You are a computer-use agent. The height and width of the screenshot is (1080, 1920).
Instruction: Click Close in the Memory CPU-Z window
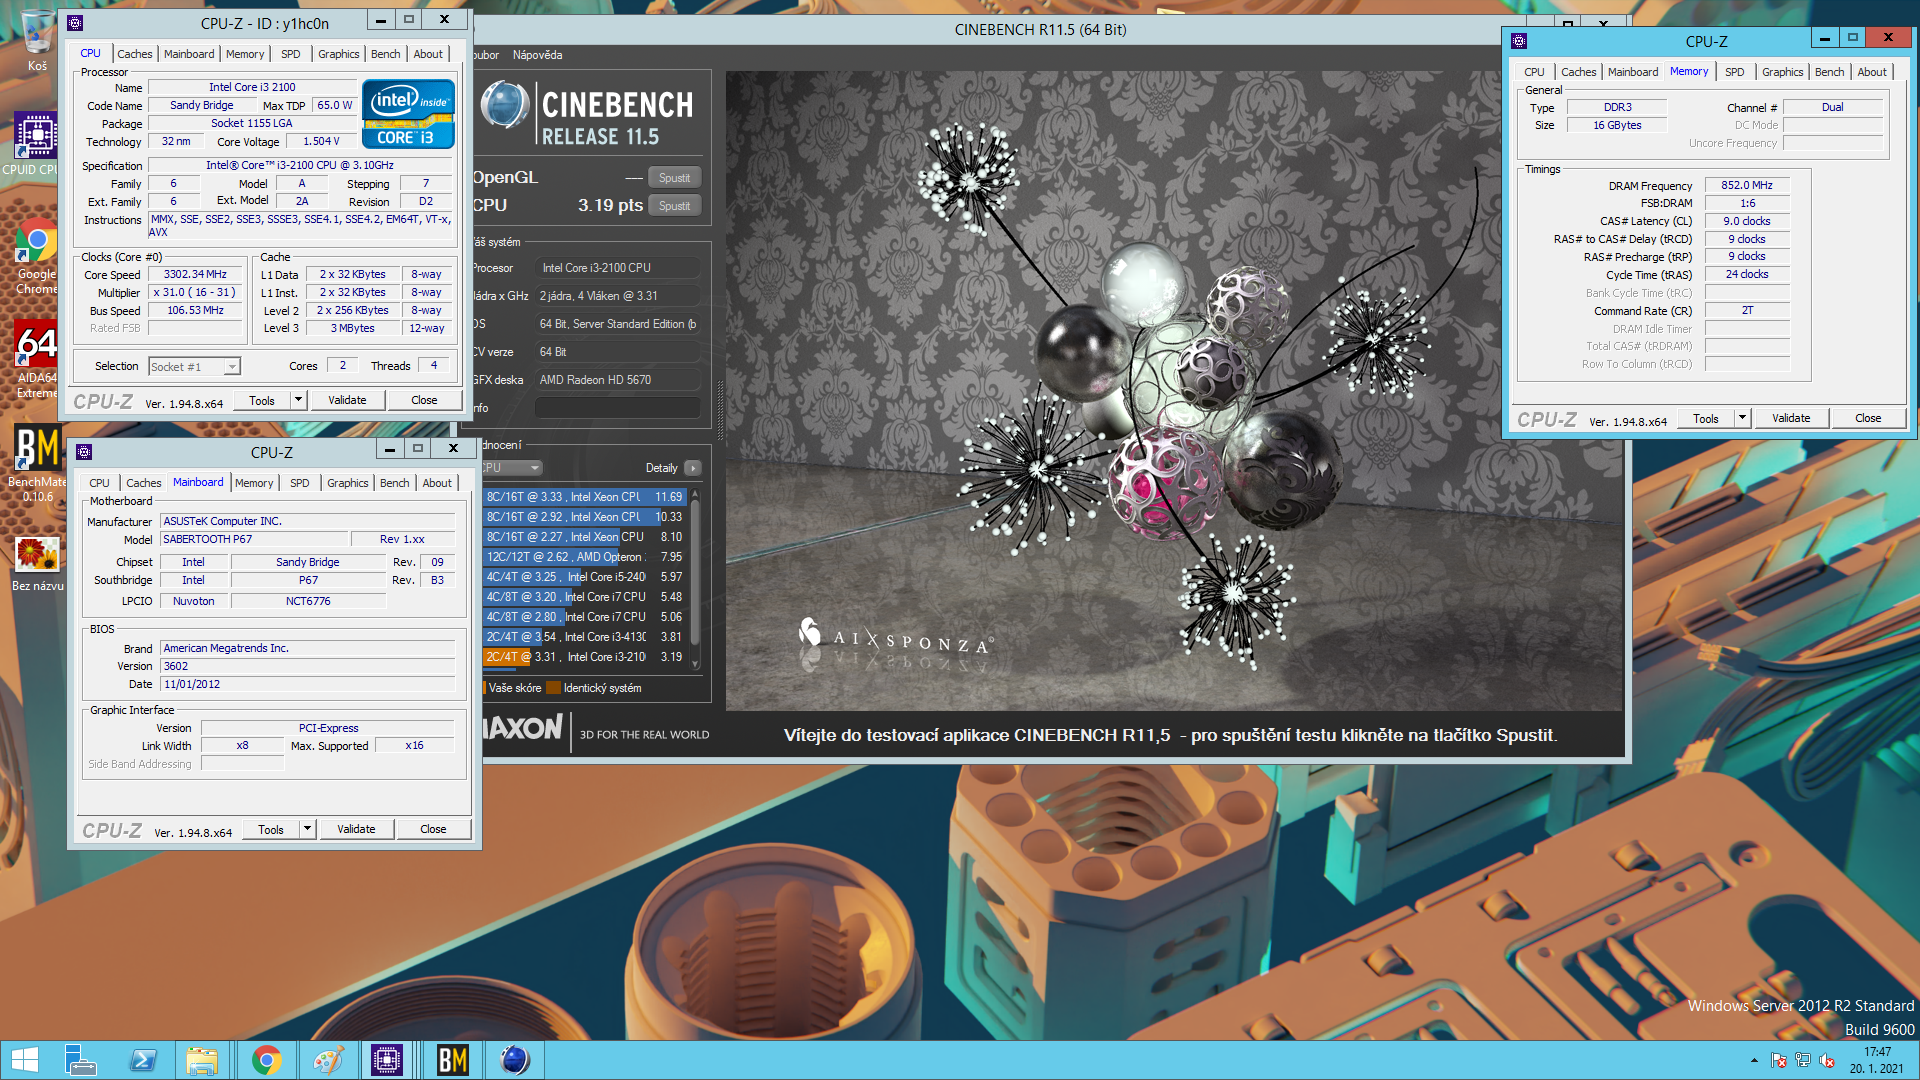(1868, 418)
